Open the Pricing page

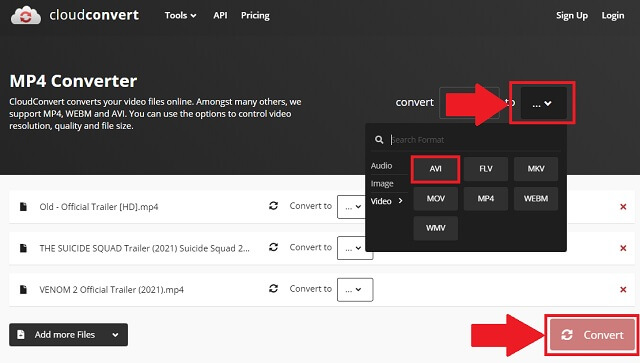(255, 16)
